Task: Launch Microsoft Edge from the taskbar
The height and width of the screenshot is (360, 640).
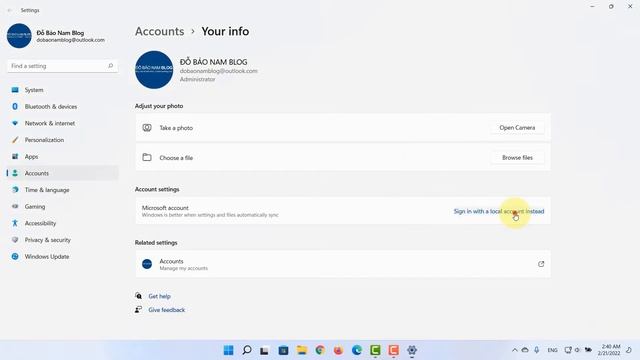Action: (357, 350)
